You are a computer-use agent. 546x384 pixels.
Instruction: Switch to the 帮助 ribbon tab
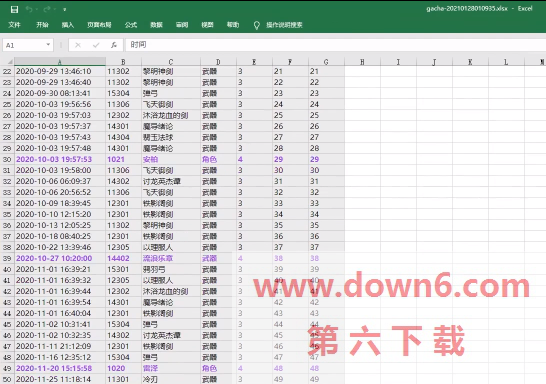233,25
